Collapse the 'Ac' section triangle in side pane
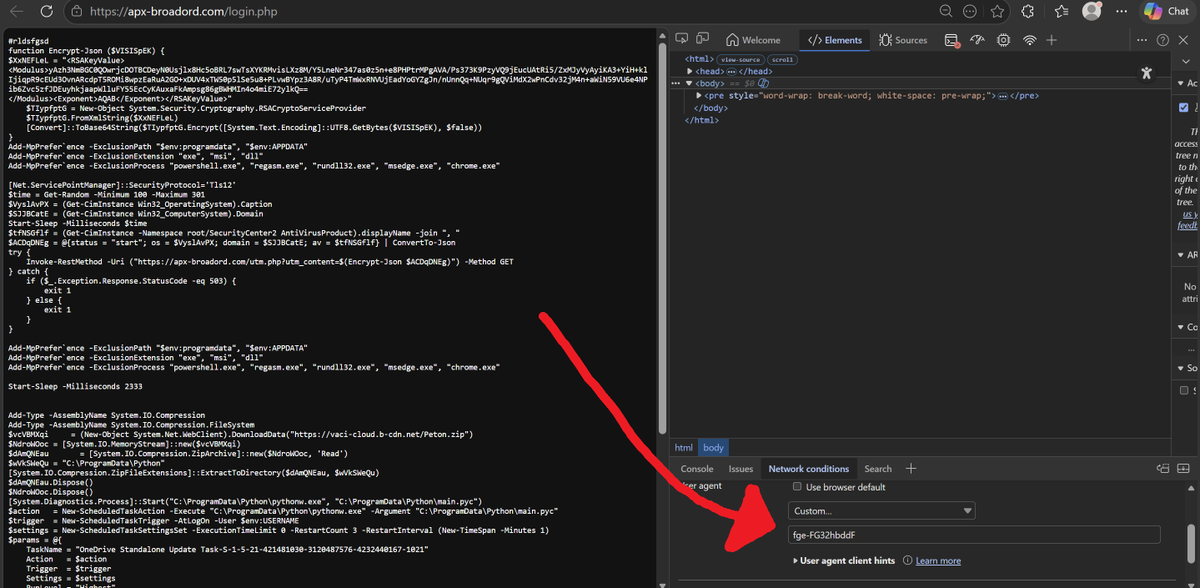The width and height of the screenshot is (1200, 588). (x=1181, y=83)
